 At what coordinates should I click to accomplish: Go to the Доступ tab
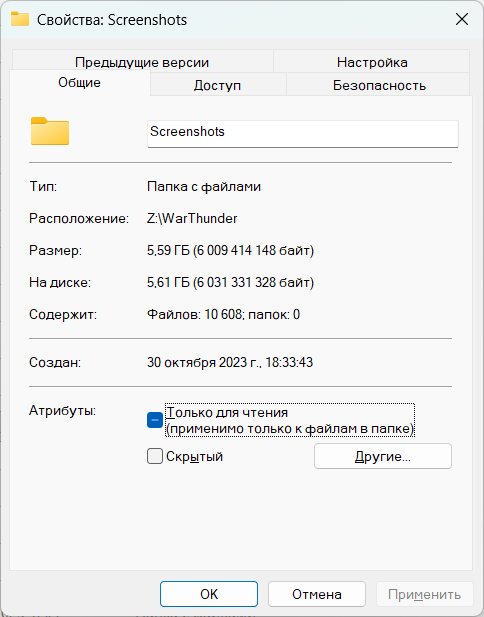pyautogui.click(x=218, y=85)
